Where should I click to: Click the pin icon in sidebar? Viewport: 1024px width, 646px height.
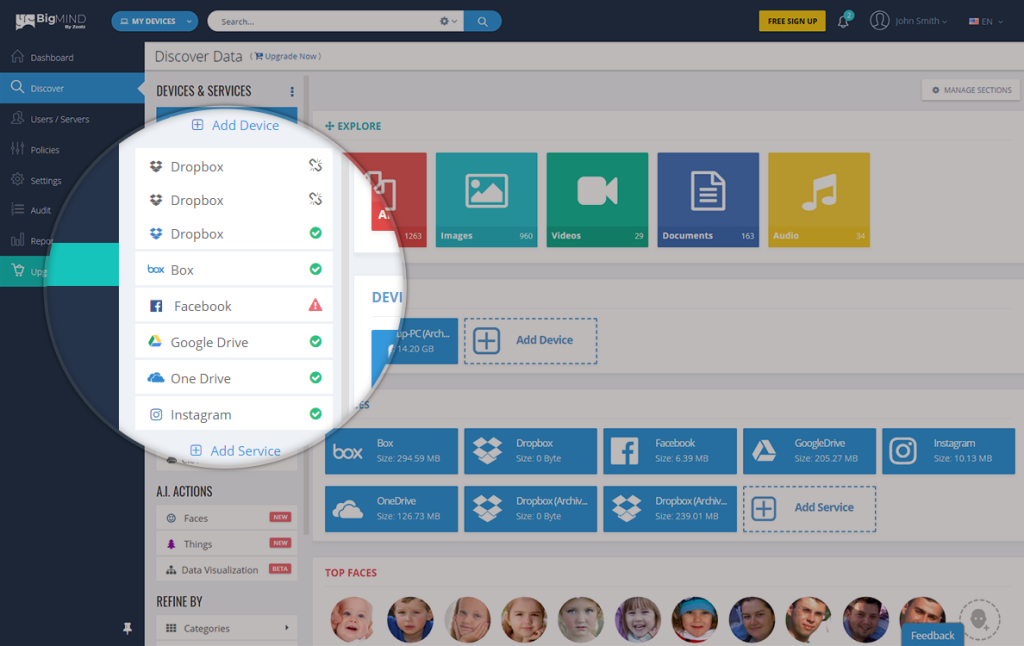[127, 628]
